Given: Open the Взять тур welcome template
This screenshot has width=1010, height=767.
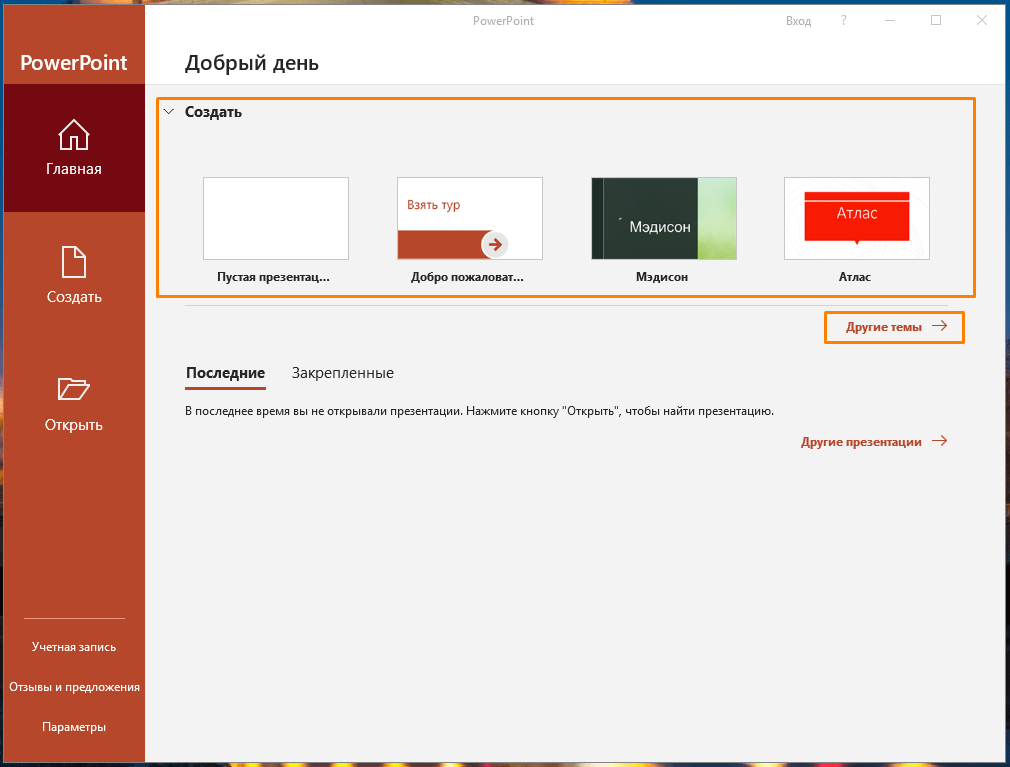Looking at the screenshot, I should (x=470, y=218).
